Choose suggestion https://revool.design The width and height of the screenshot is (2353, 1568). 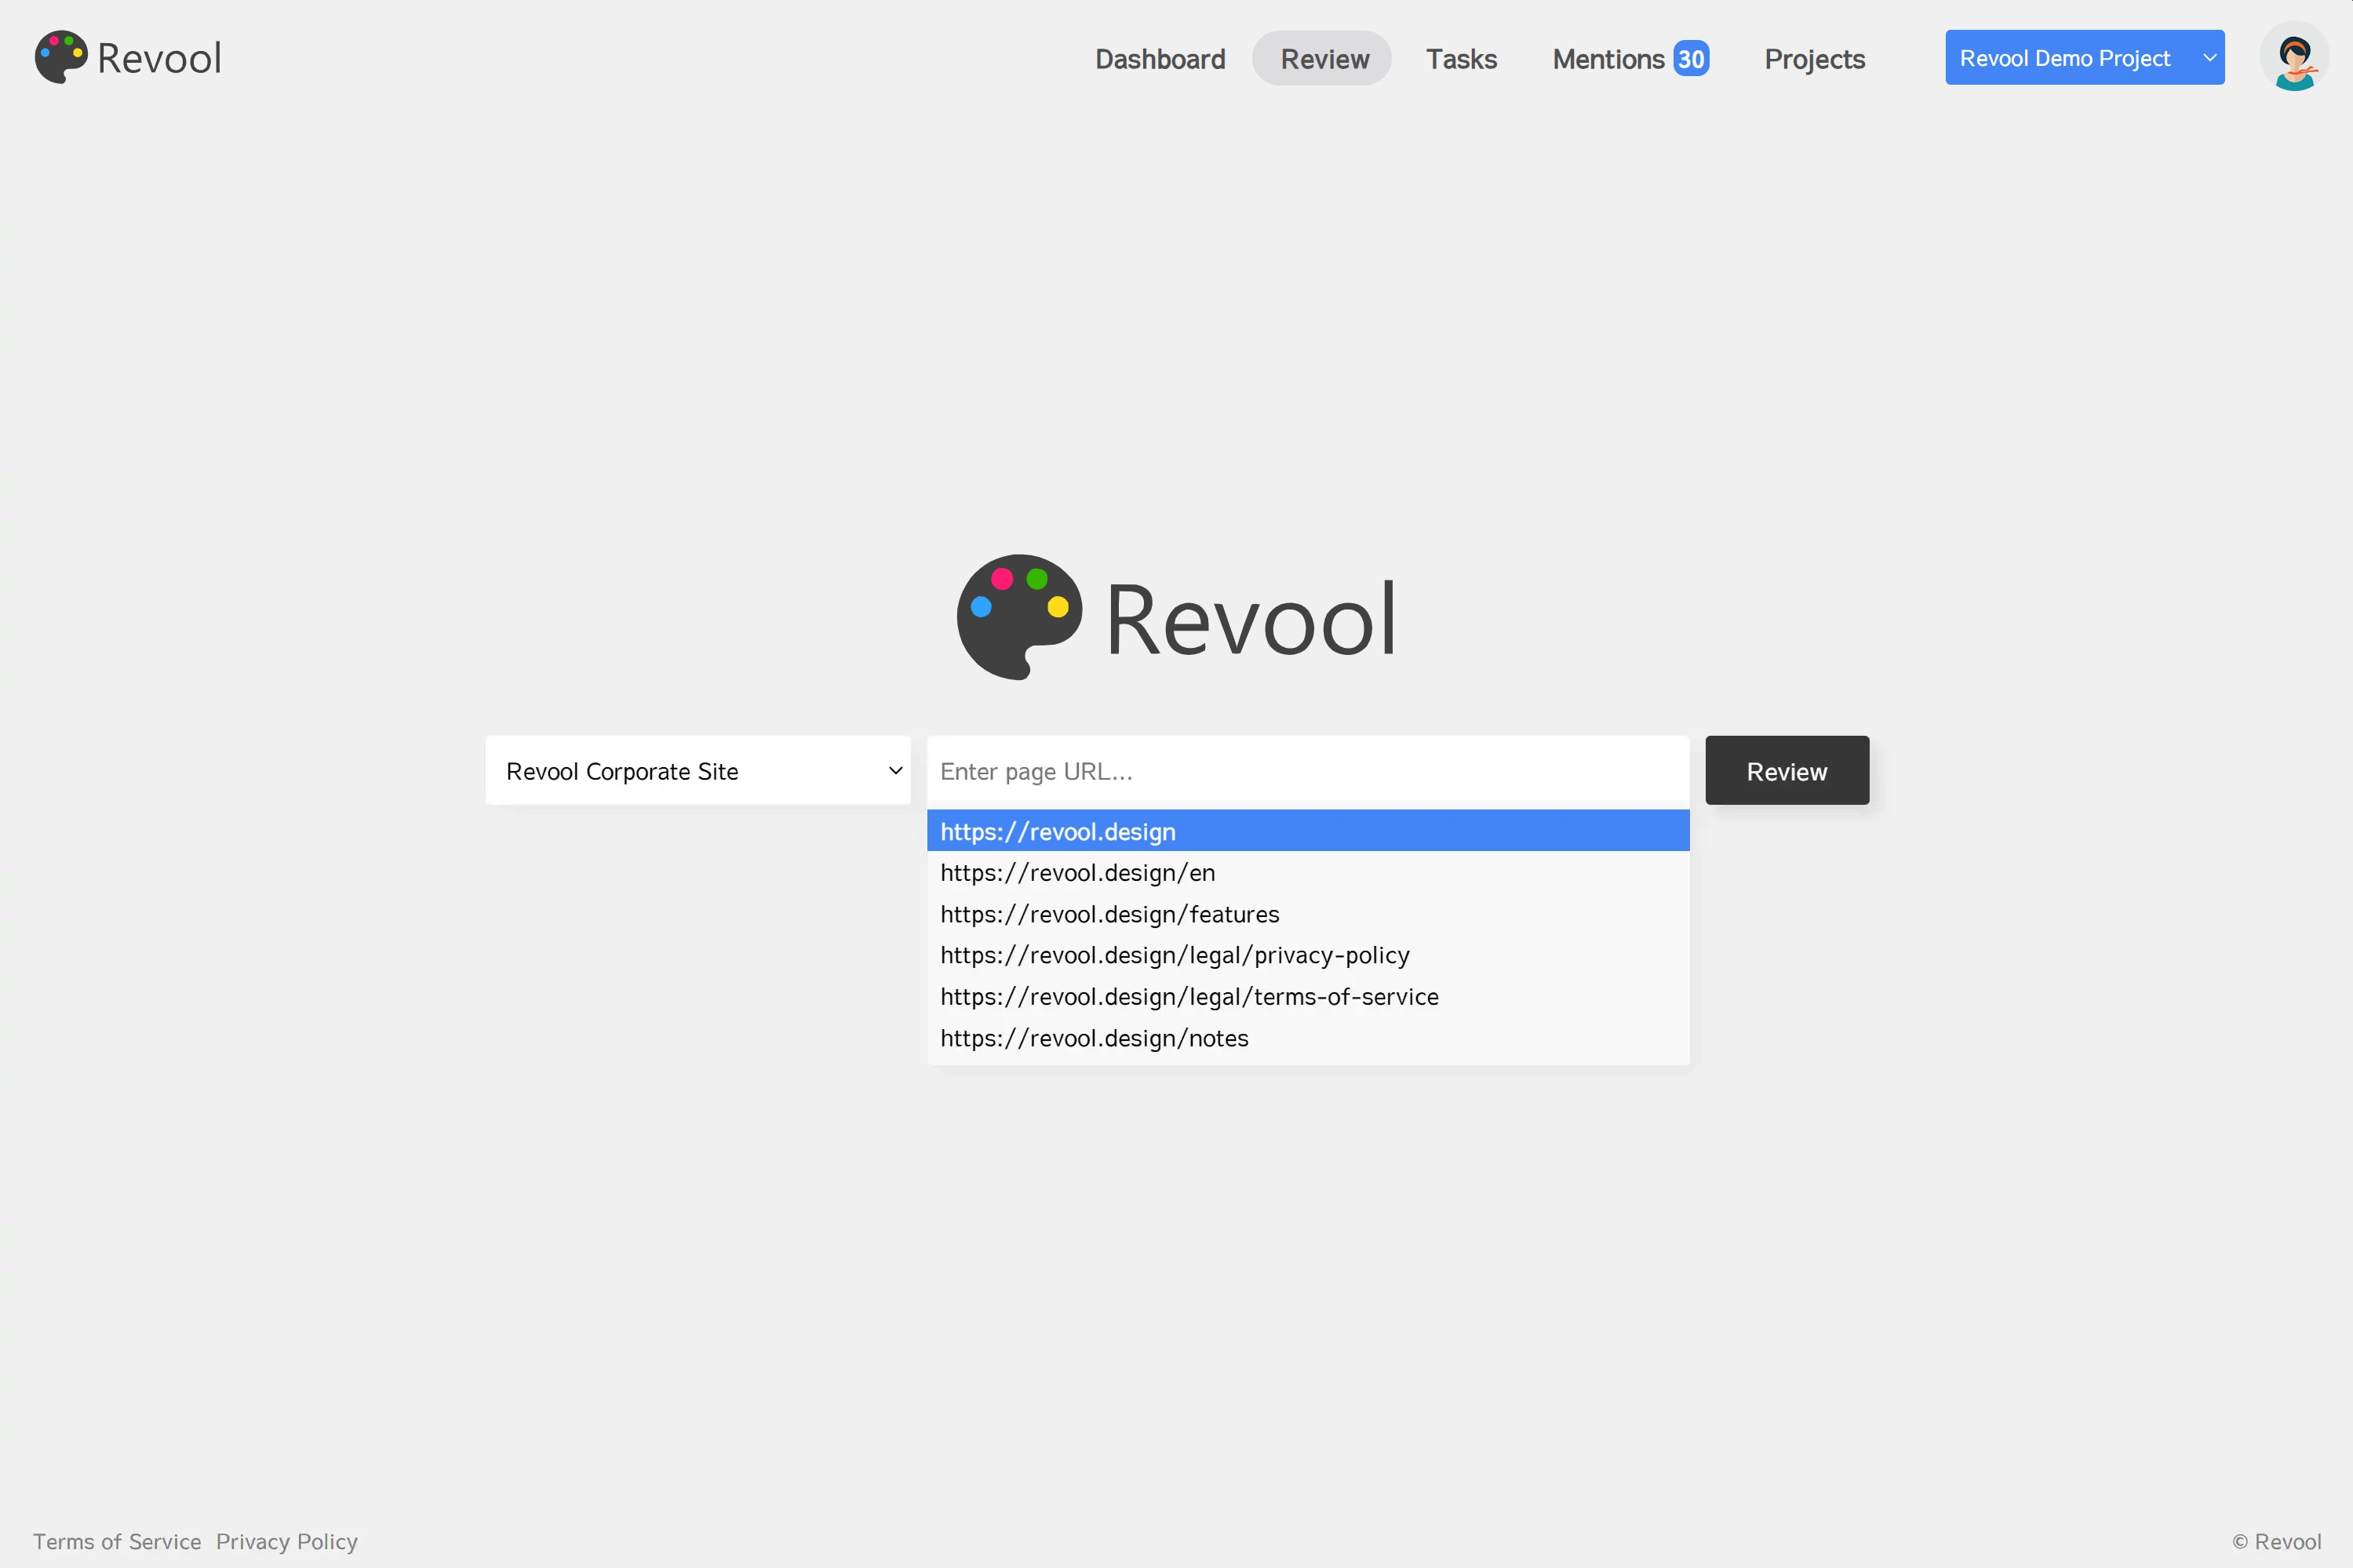click(1308, 831)
